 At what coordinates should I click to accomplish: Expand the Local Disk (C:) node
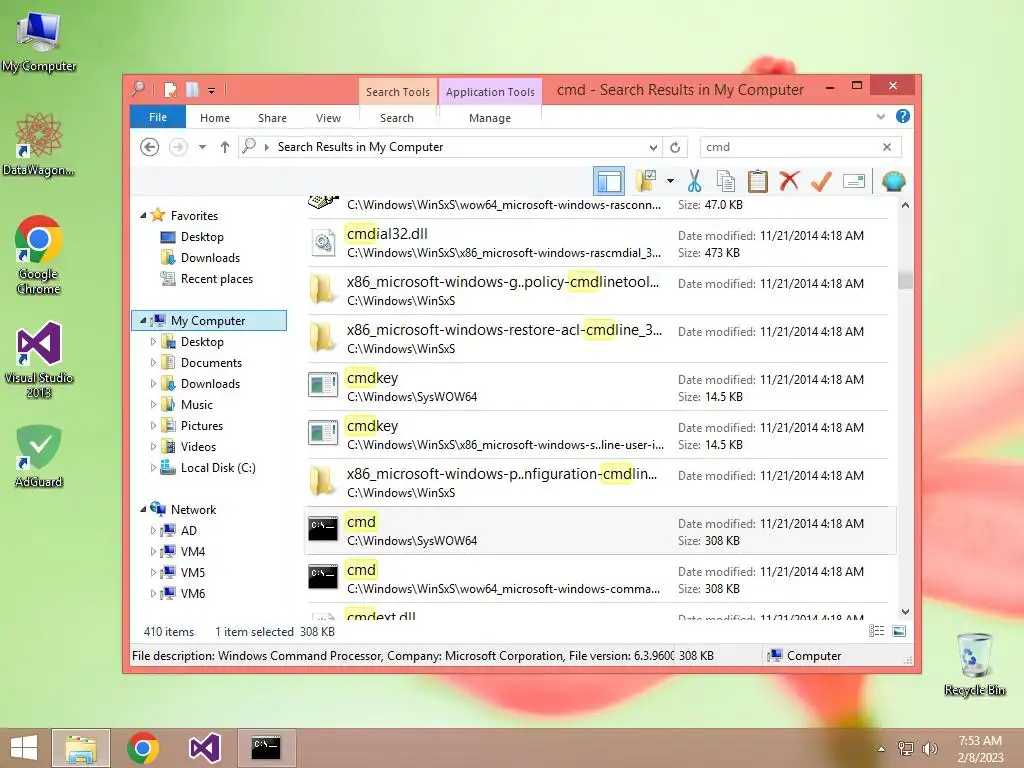(x=153, y=468)
